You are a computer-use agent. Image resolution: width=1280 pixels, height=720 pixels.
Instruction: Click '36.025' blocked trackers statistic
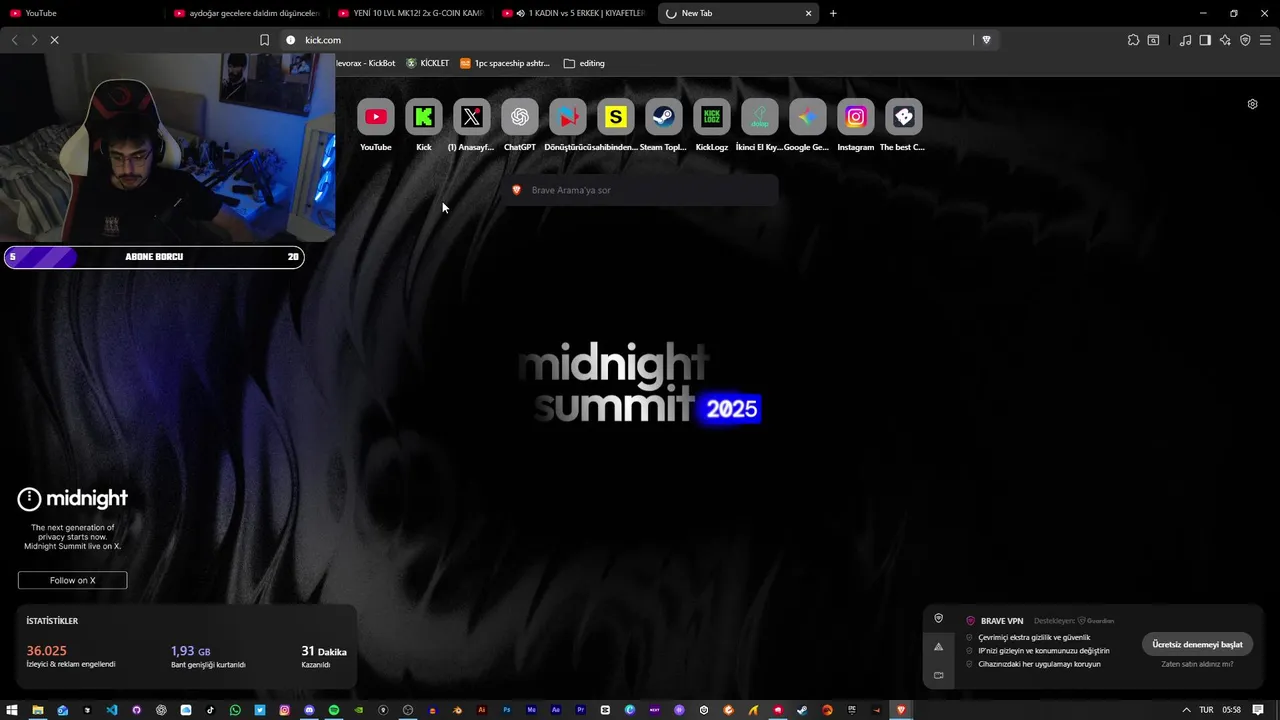pyautogui.click(x=47, y=651)
